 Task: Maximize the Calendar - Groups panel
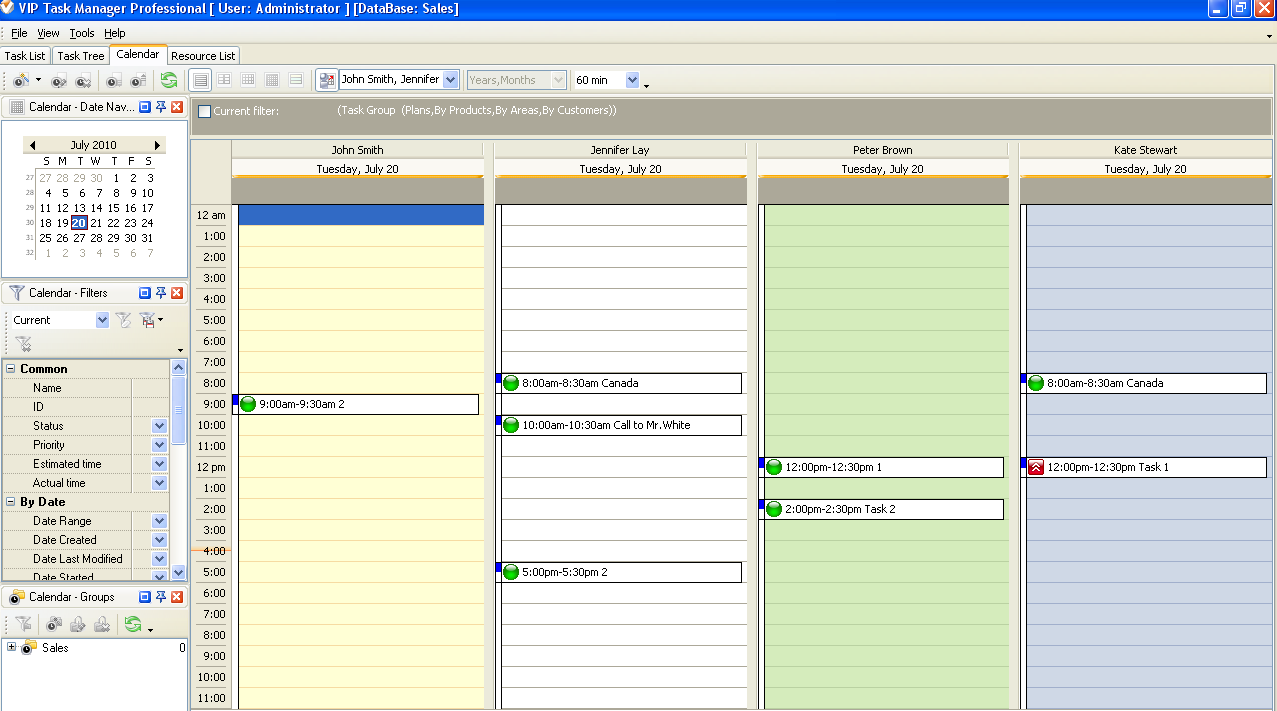[145, 597]
